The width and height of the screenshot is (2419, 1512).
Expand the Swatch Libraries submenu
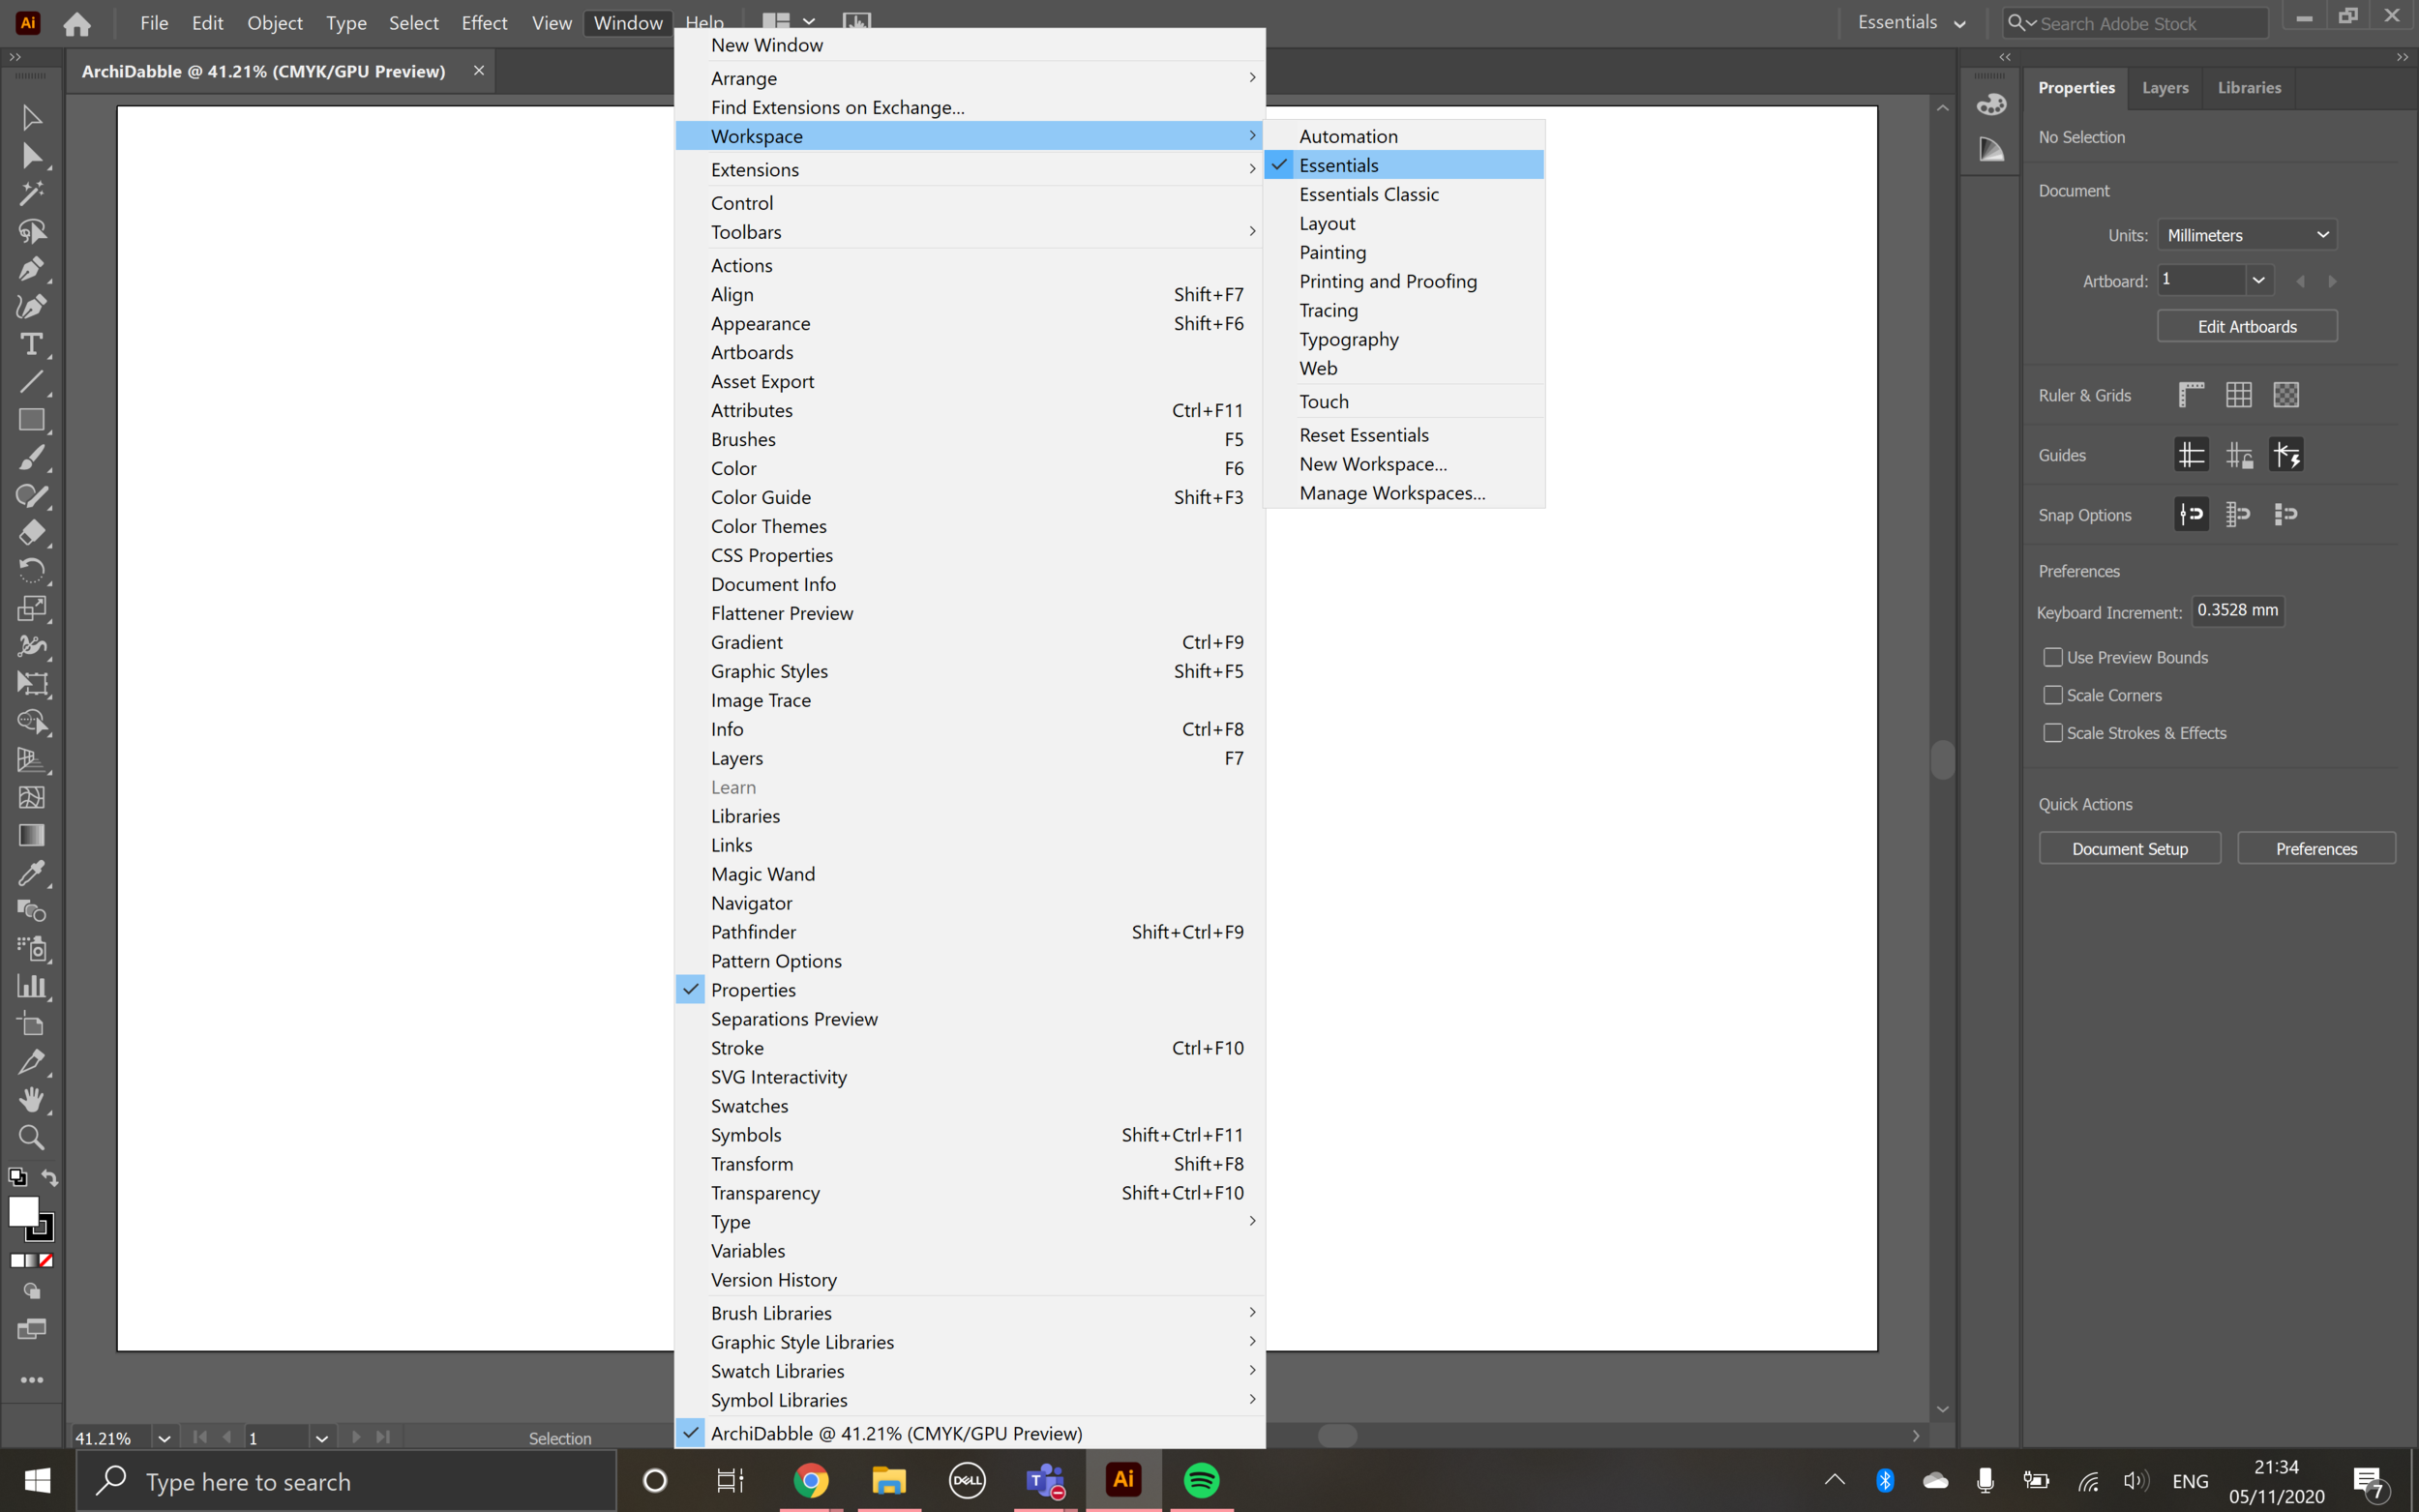pyautogui.click(x=969, y=1371)
